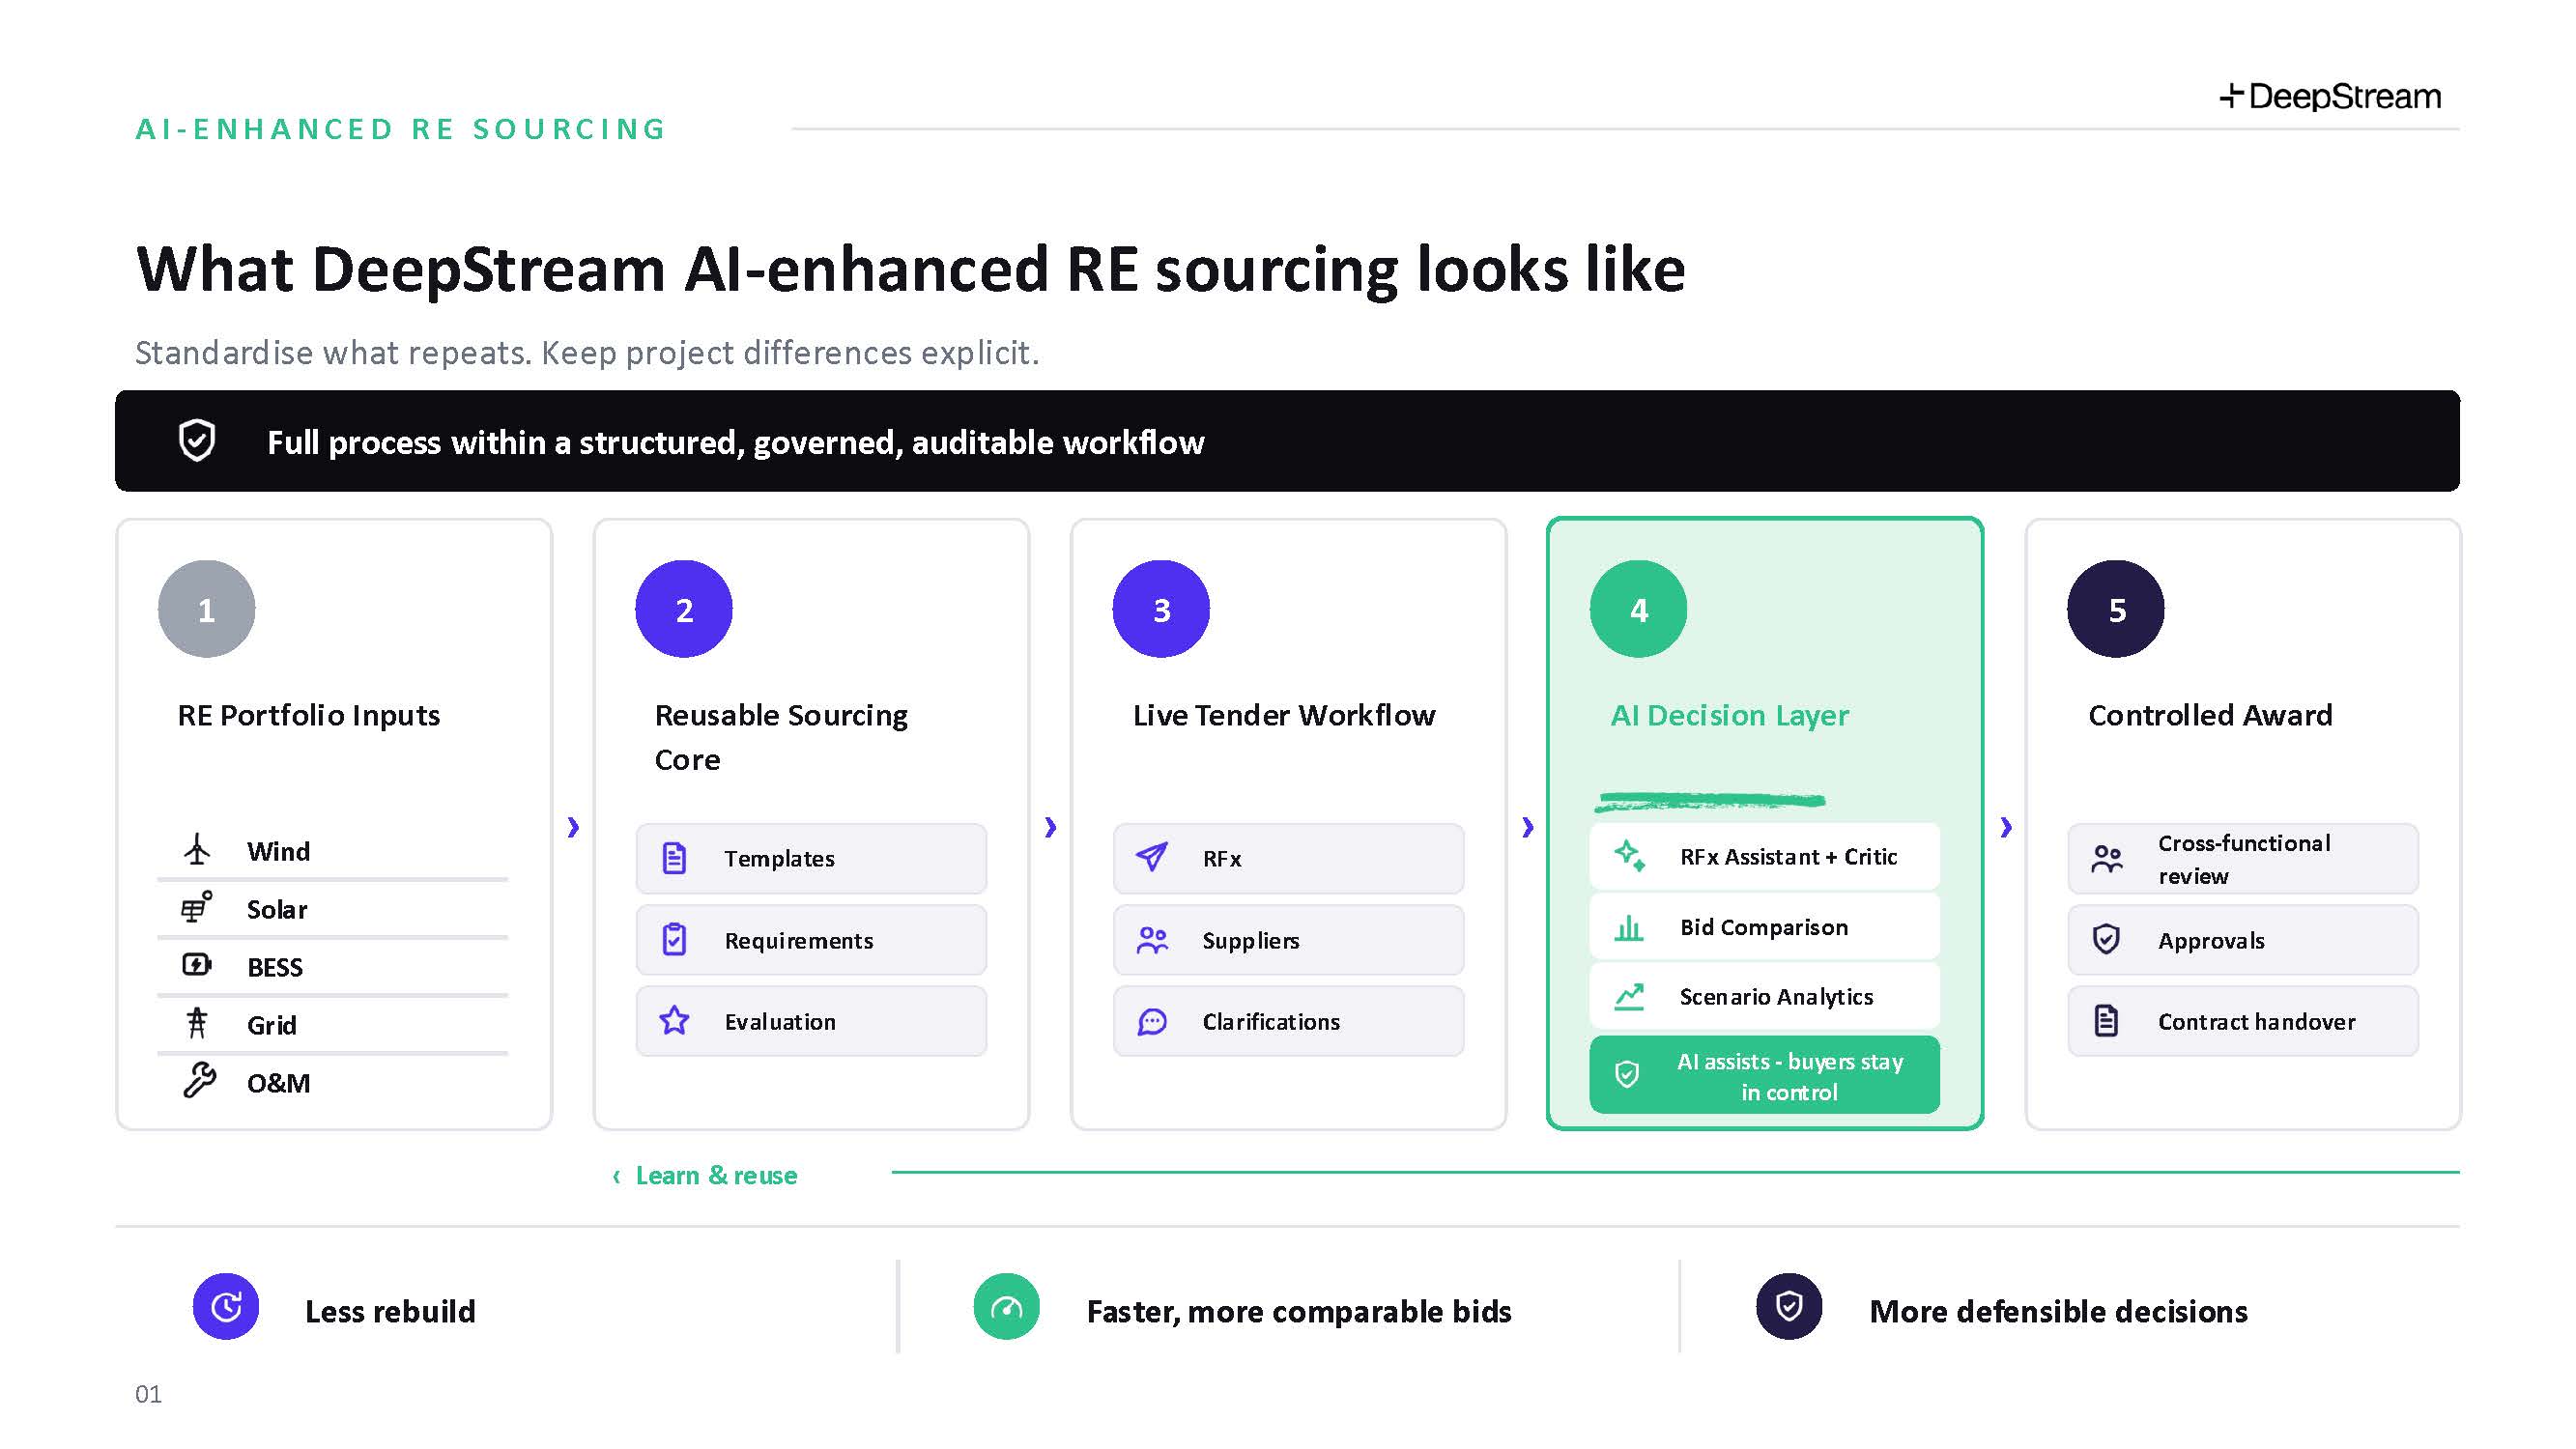
Task: Select the Bid Comparison tile
Action: (x=1765, y=927)
